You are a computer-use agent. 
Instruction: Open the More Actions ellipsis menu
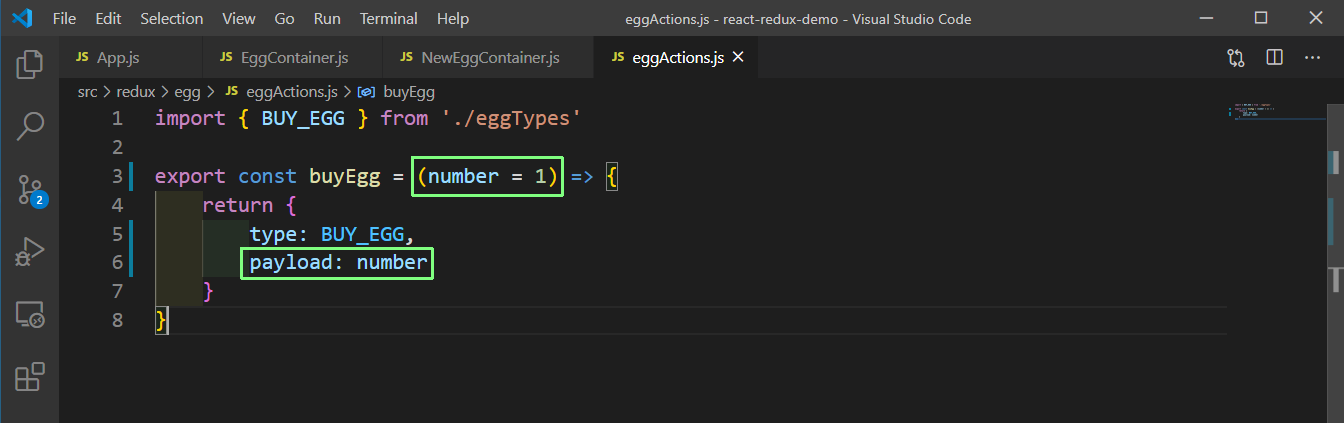coord(1312,58)
